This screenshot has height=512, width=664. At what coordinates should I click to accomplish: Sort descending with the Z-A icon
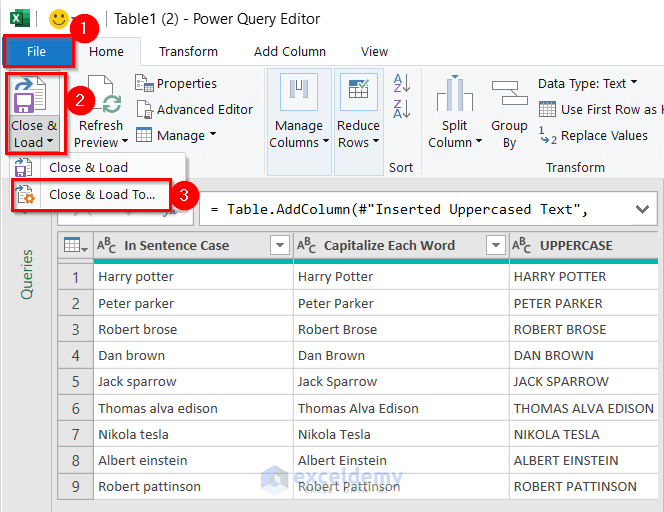(402, 110)
